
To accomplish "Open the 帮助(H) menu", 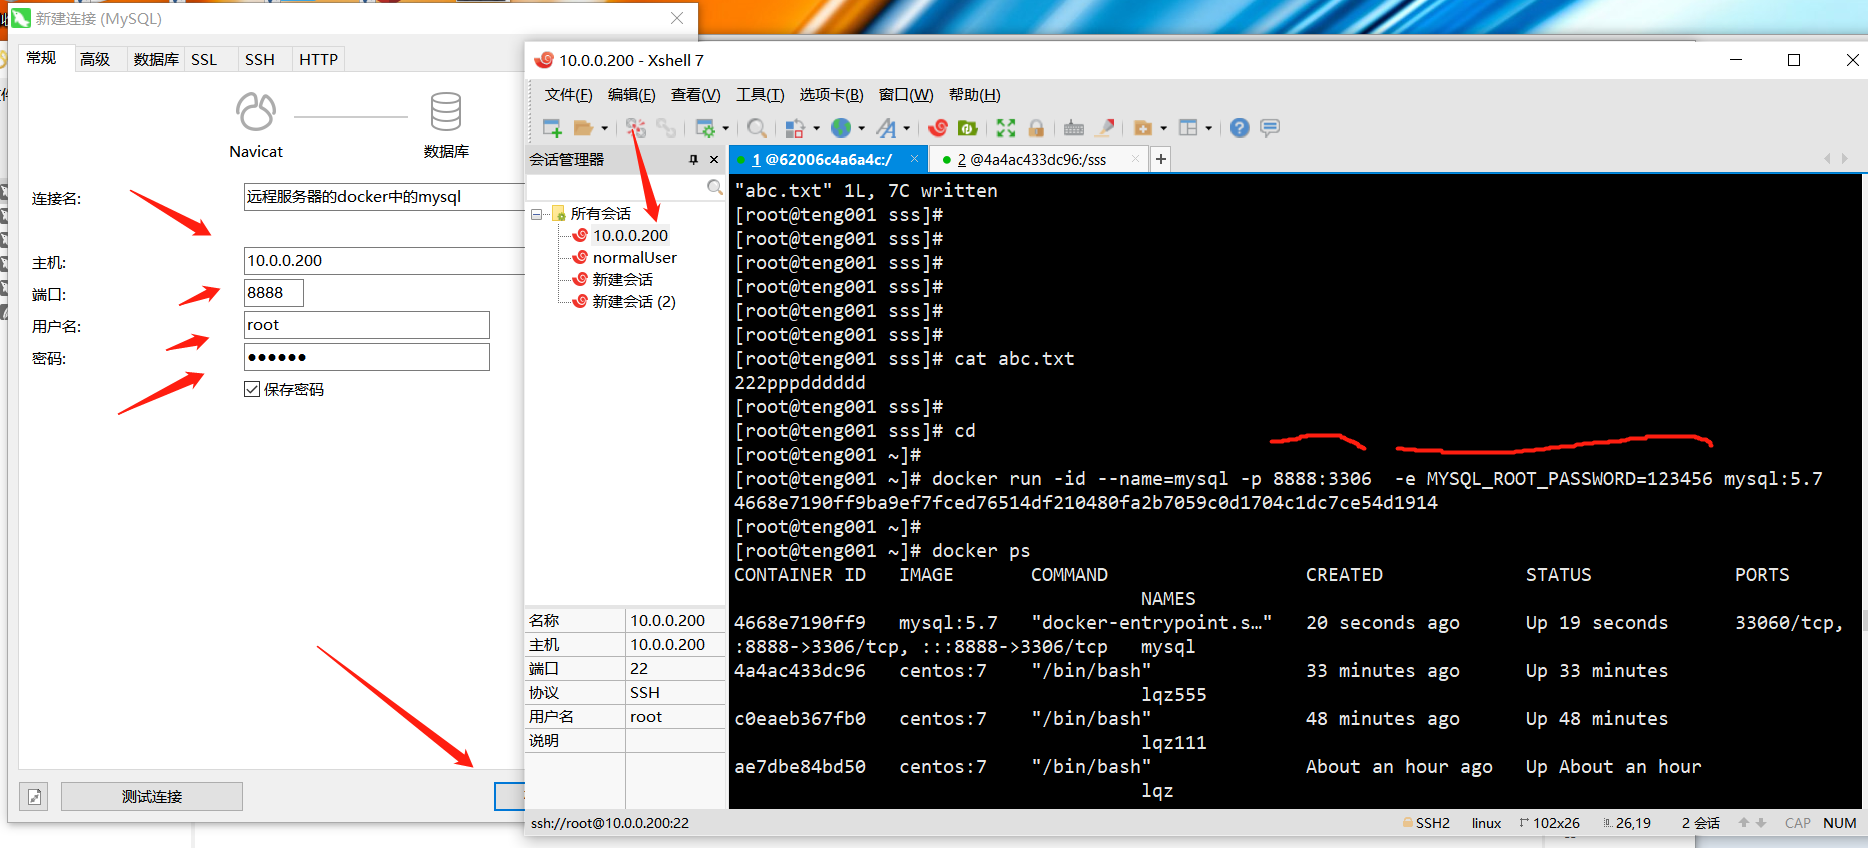I will tap(975, 95).
